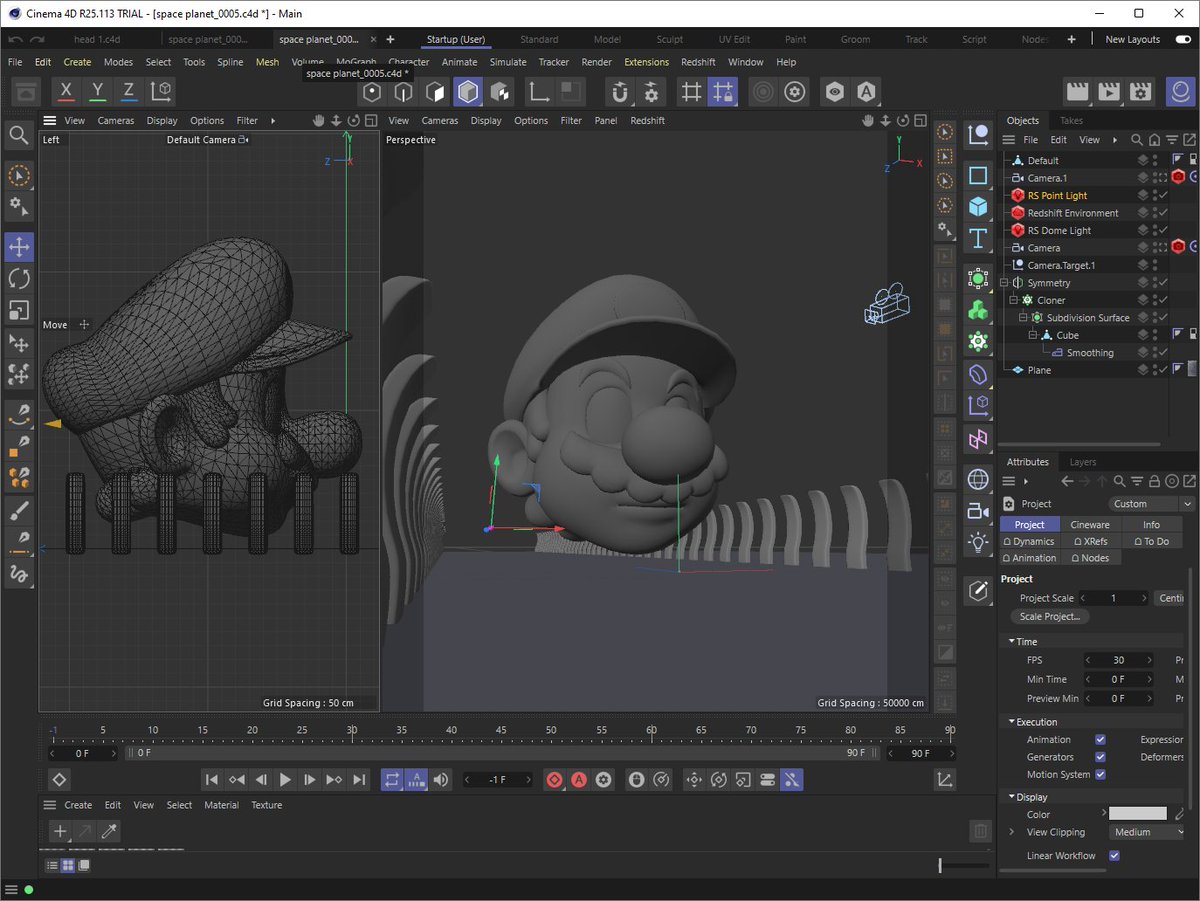1200x901 pixels.
Task: Click the new material plus icon
Action: tap(60, 831)
